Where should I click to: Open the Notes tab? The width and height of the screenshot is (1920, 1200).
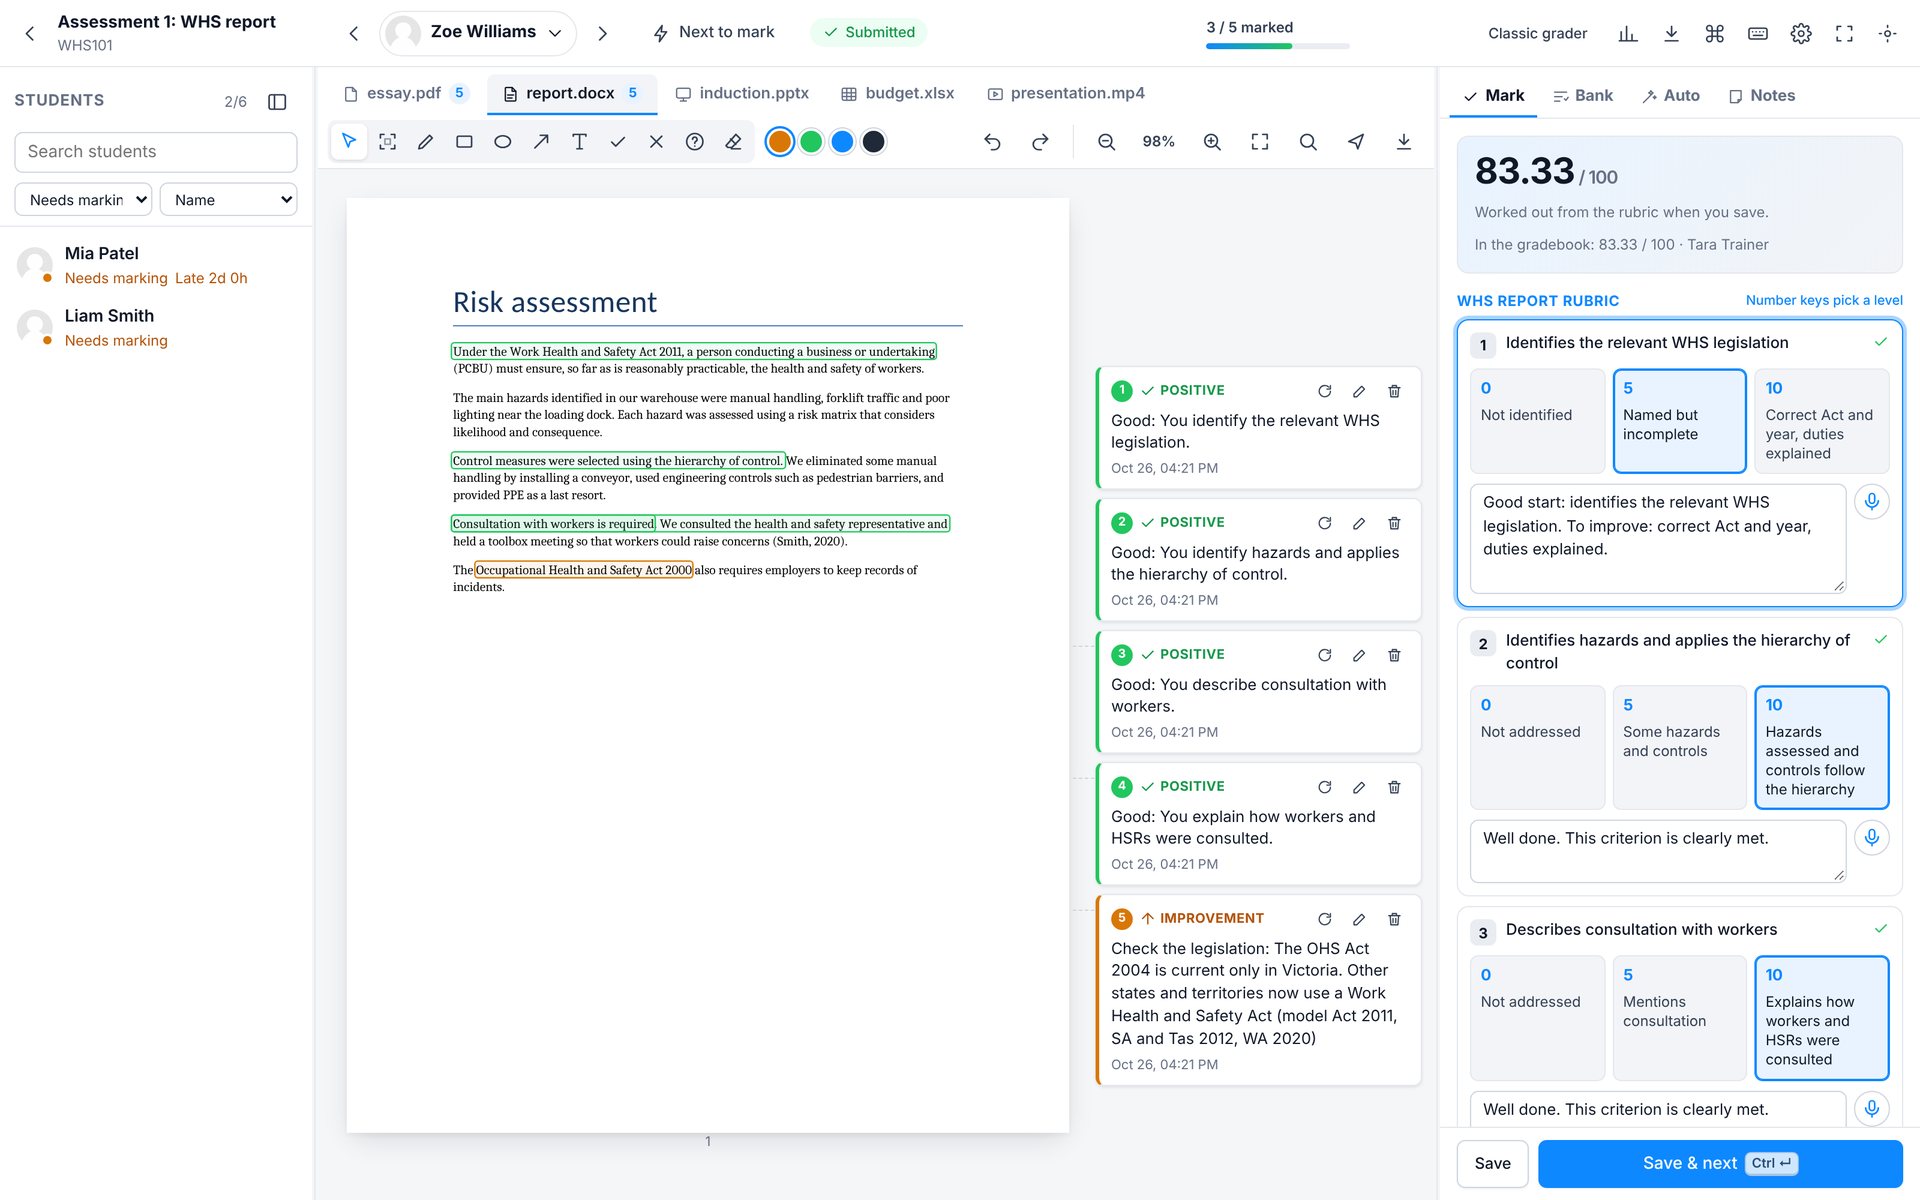[1761, 95]
